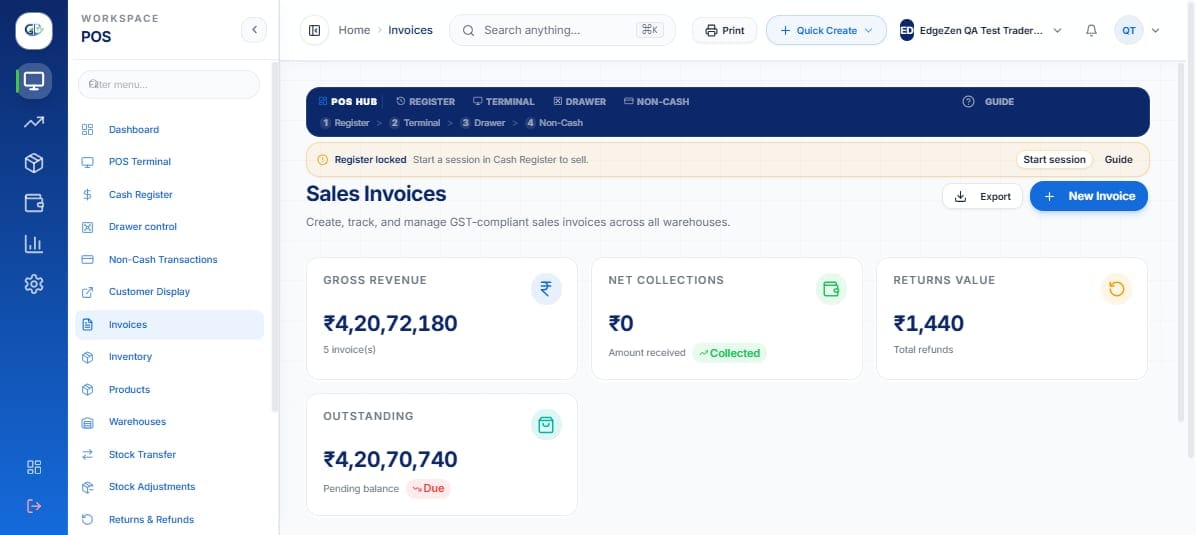The width and height of the screenshot is (1196, 535).
Task: Click the Print button
Action: (x=725, y=31)
